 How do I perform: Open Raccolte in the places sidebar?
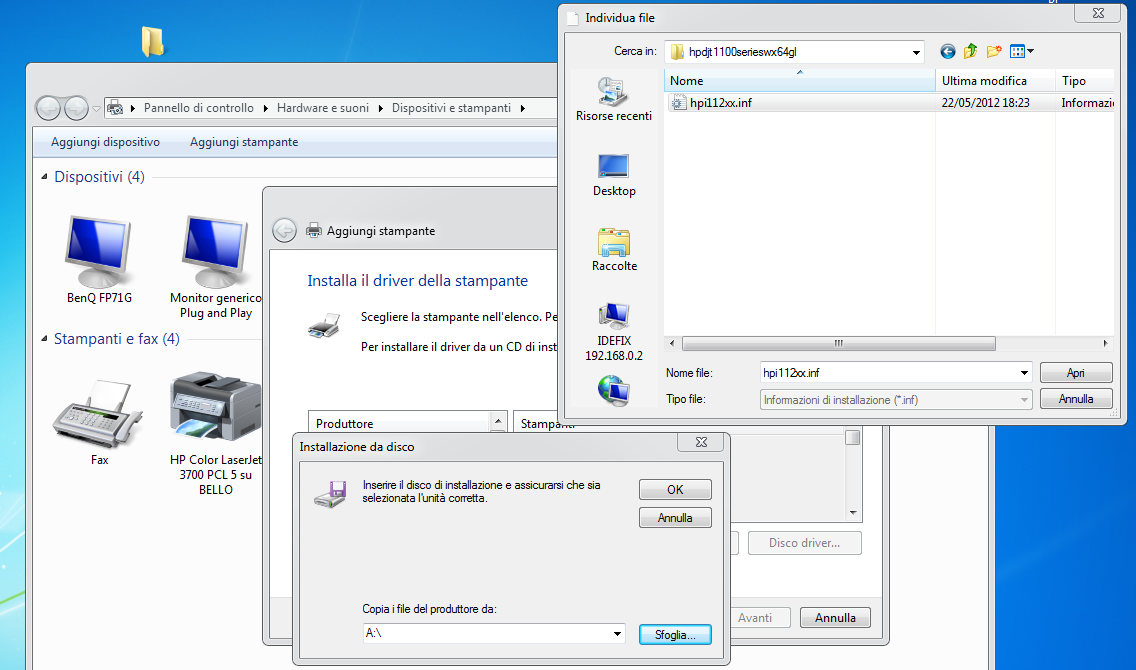coord(613,248)
